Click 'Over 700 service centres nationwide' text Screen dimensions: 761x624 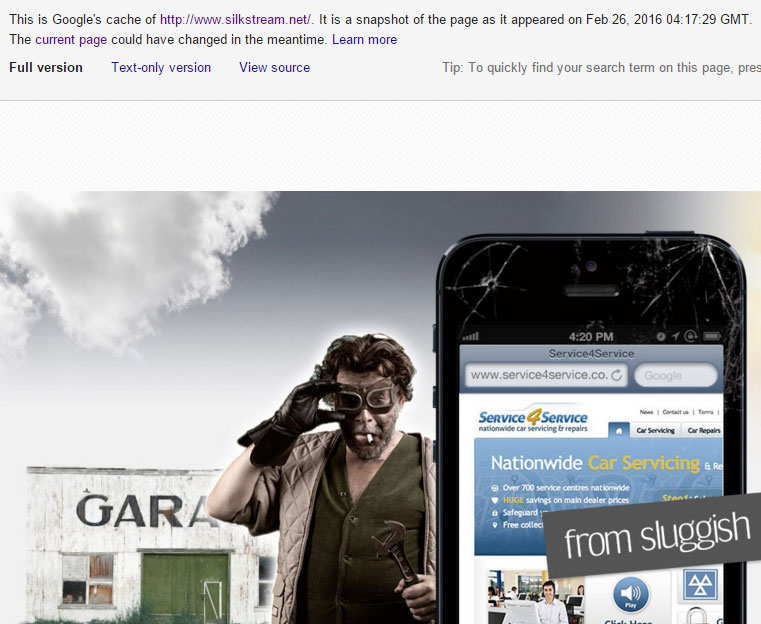point(565,488)
